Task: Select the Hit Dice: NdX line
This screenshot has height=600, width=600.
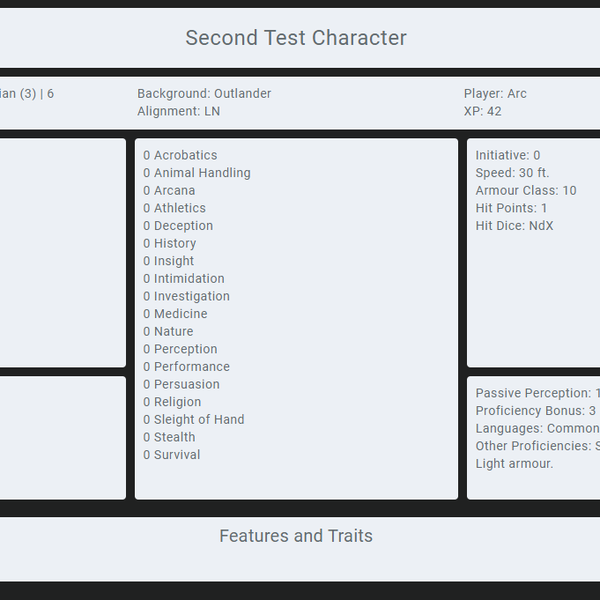Action: [514, 226]
